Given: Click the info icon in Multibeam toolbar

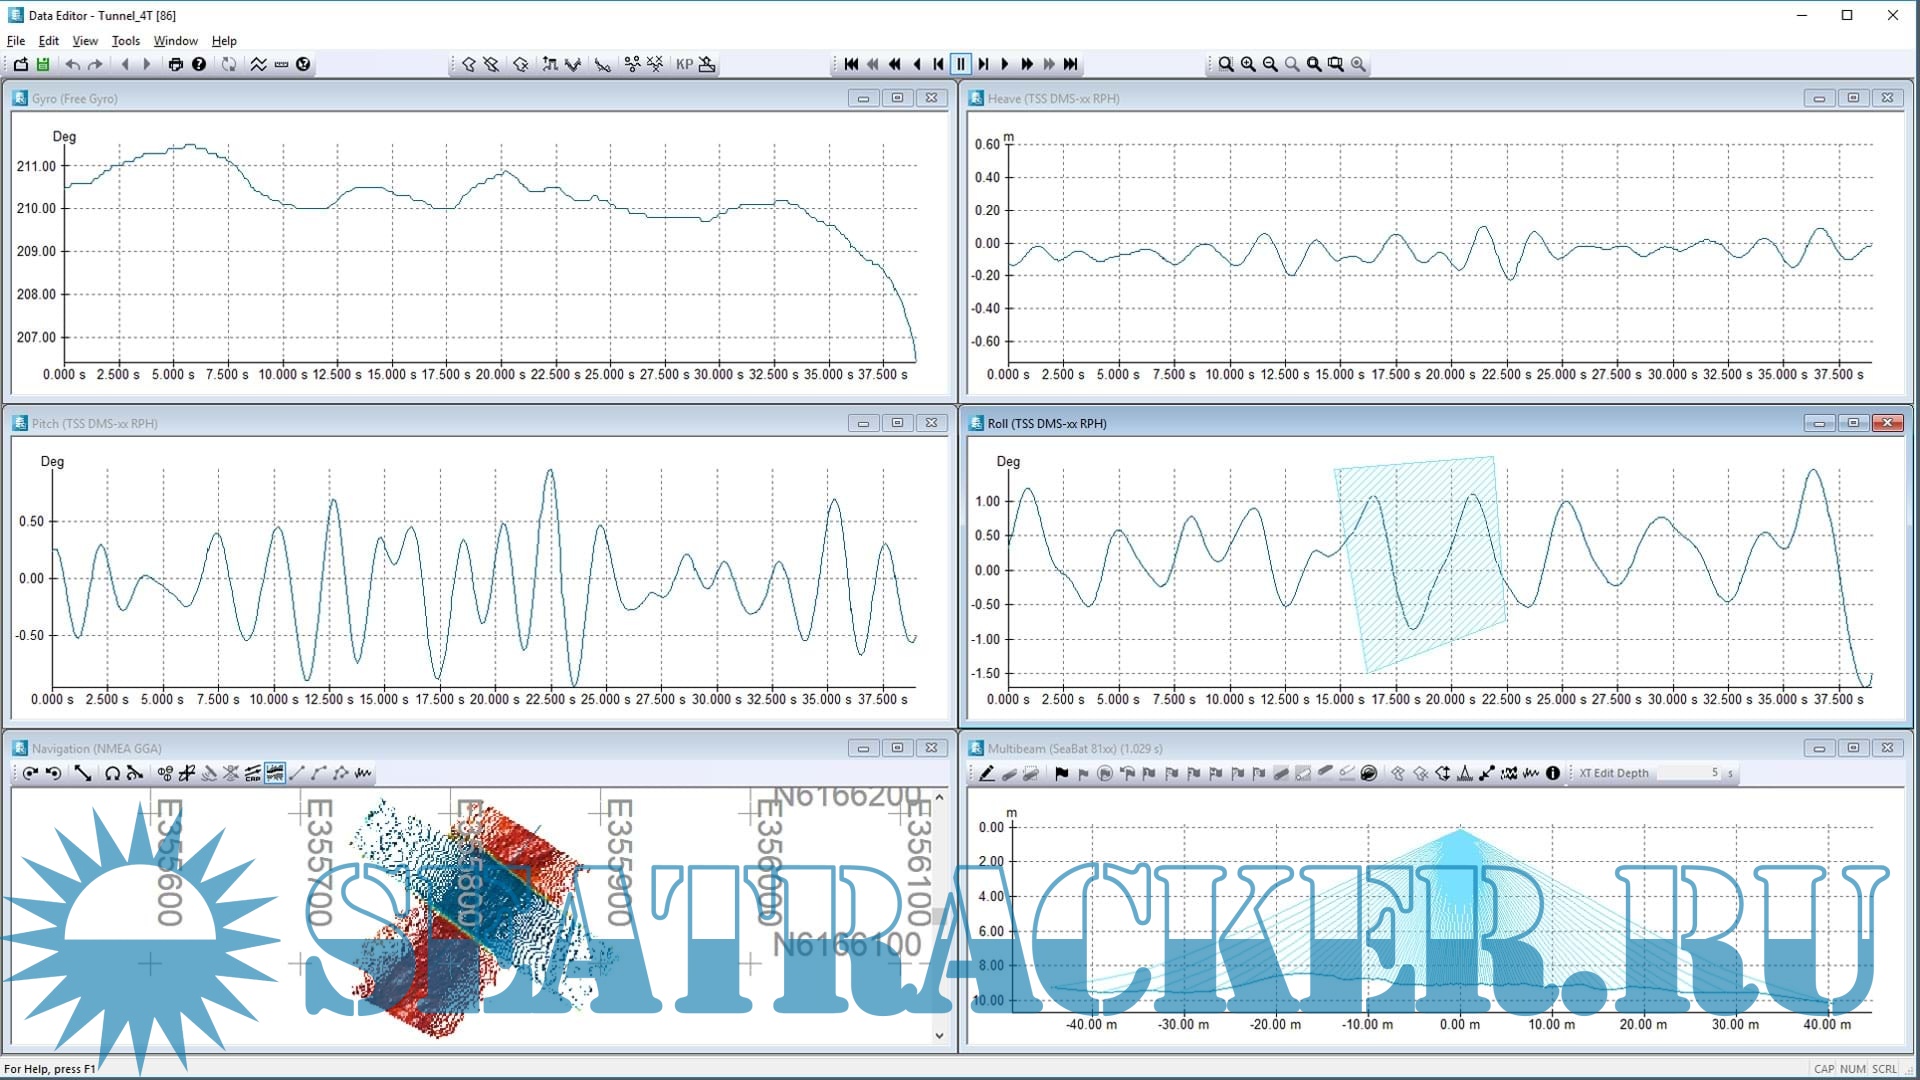Looking at the screenshot, I should (x=1553, y=773).
